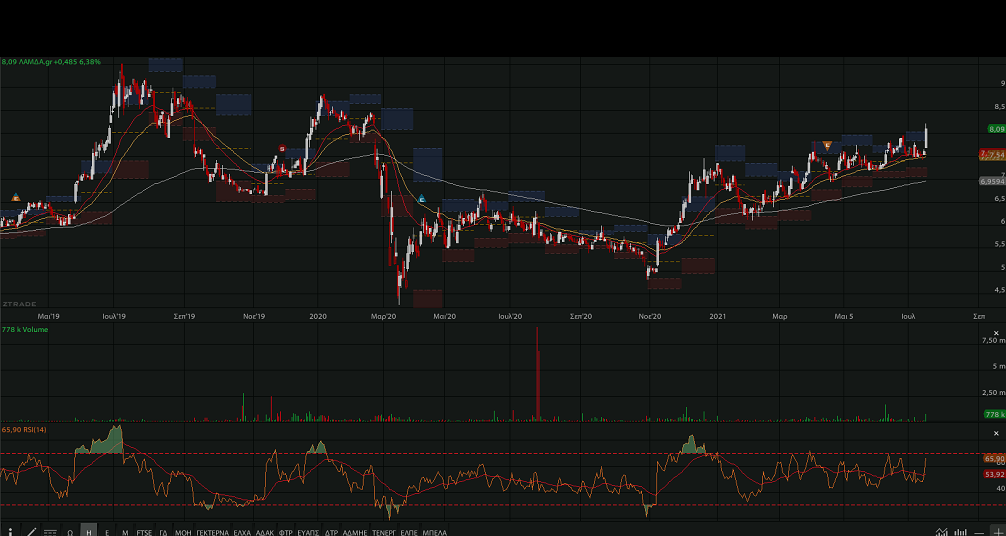Select the H timeframe button
Screen dimensions: 1006x536
89,532
